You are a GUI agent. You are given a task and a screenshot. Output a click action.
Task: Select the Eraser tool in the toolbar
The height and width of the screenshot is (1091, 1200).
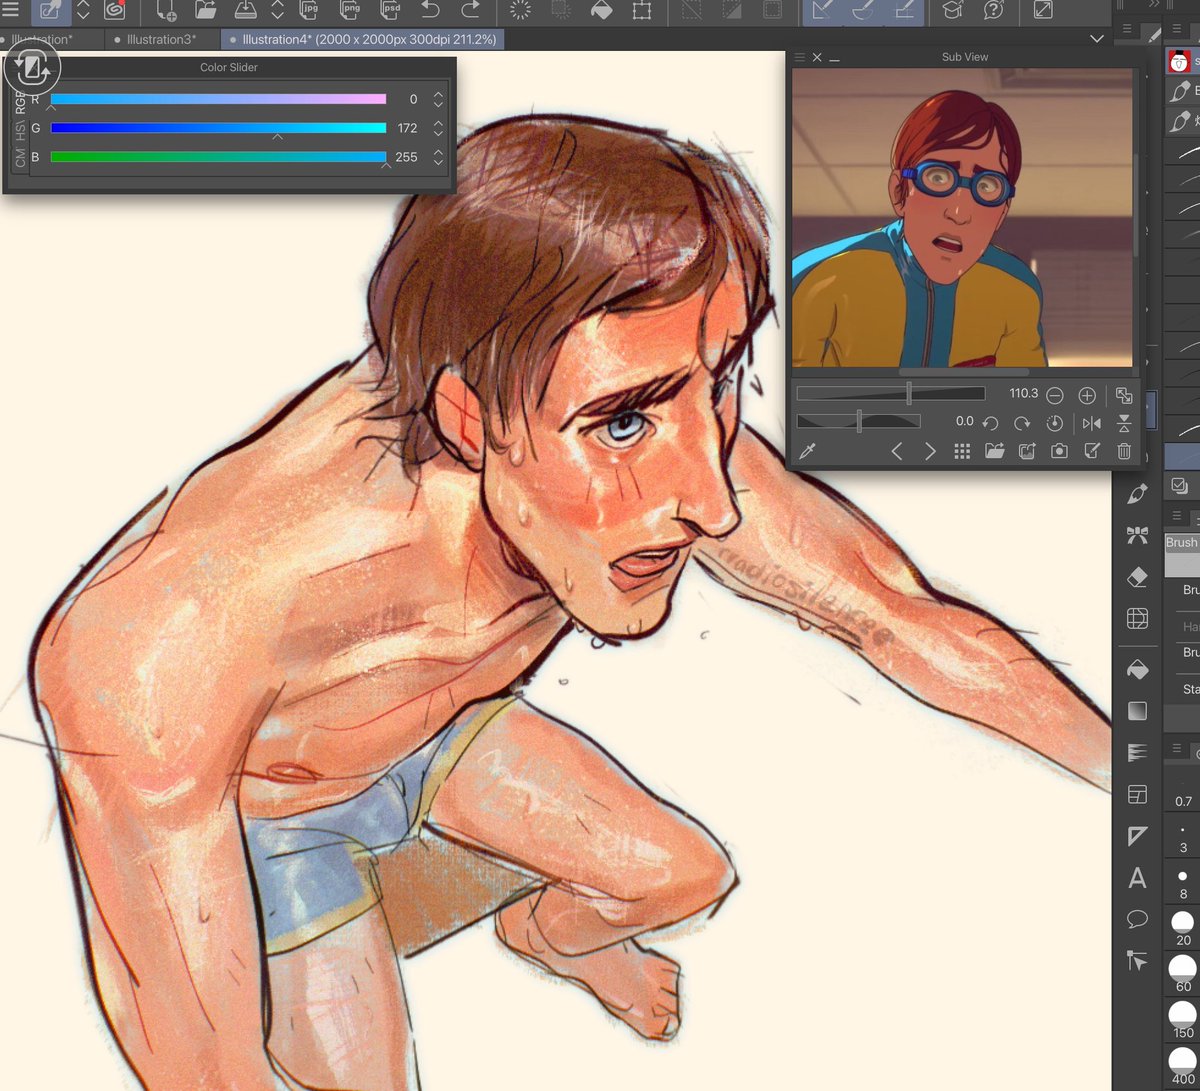1137,577
